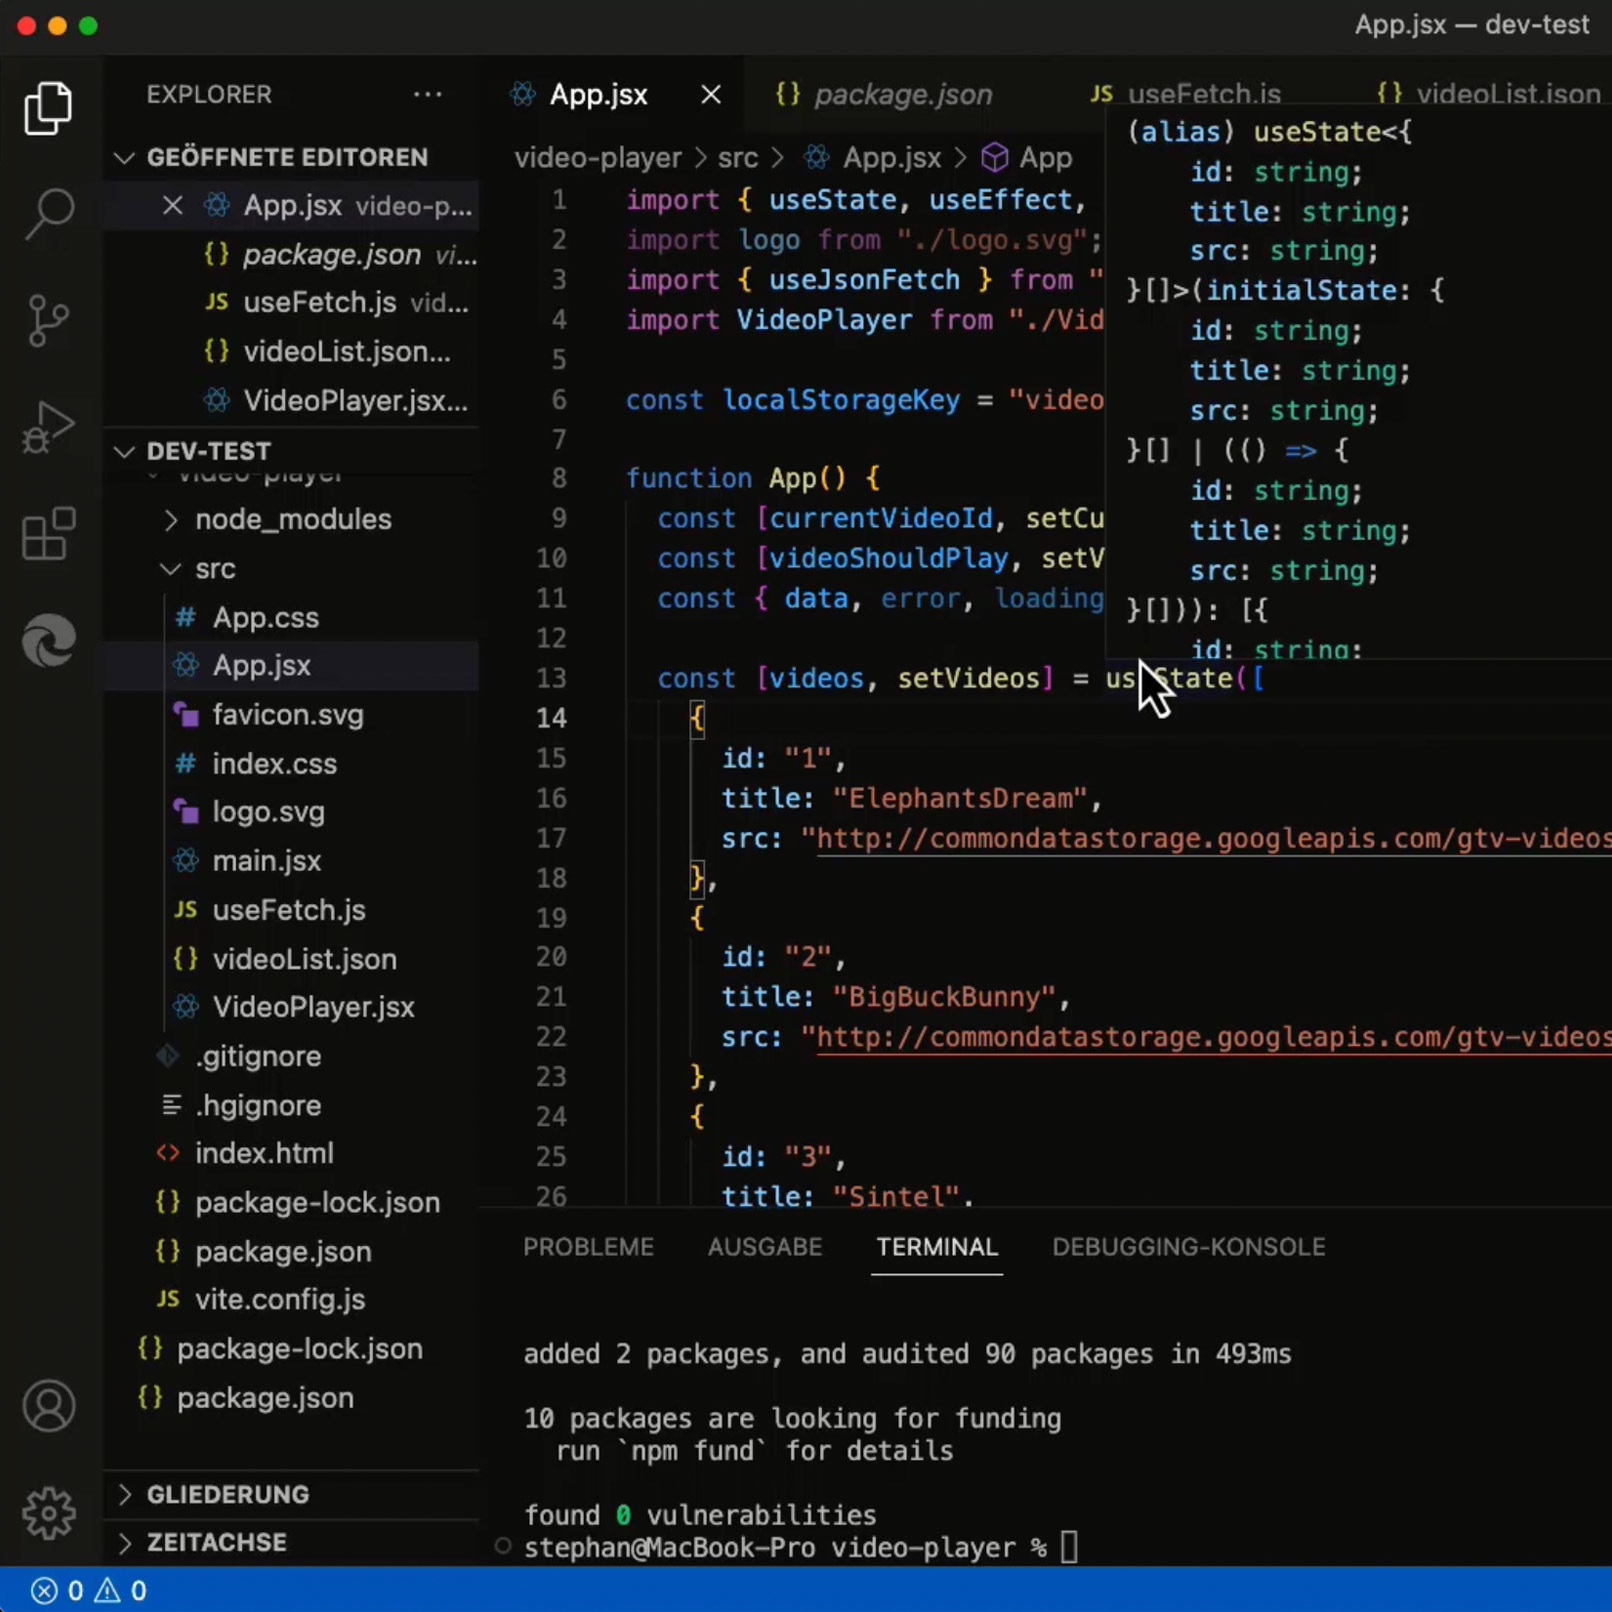1612x1612 pixels.
Task: Click the errors and warnings status indicator
Action: 89,1590
